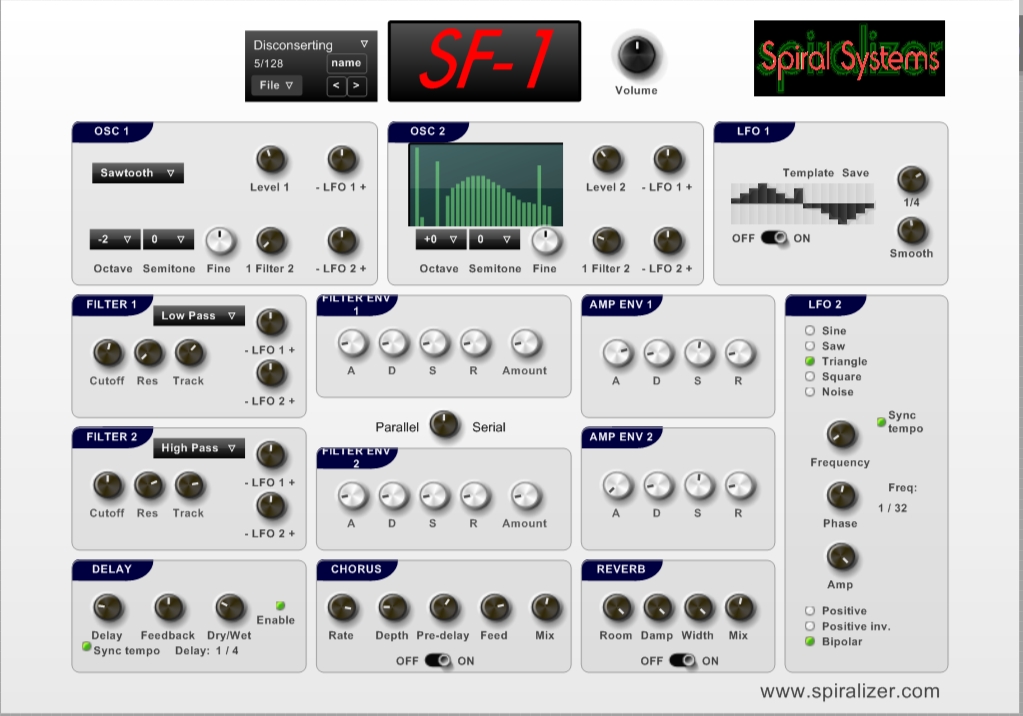
Task: Click the master Volume knob
Action: pos(637,55)
